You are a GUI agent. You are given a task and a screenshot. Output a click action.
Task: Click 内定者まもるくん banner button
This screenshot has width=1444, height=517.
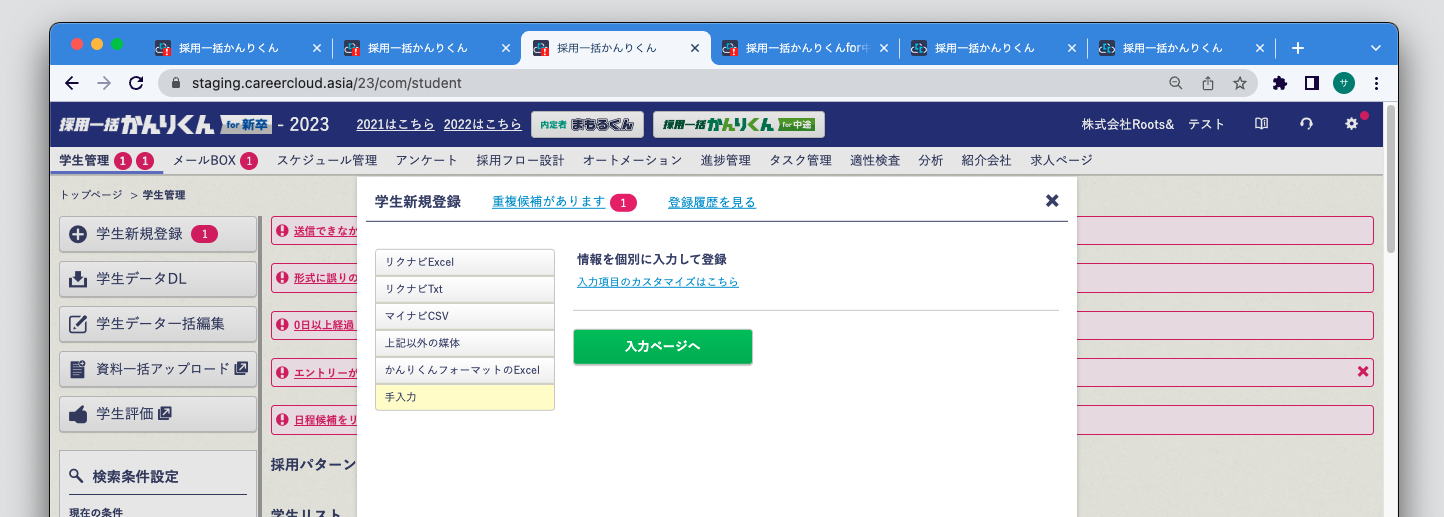(587, 124)
